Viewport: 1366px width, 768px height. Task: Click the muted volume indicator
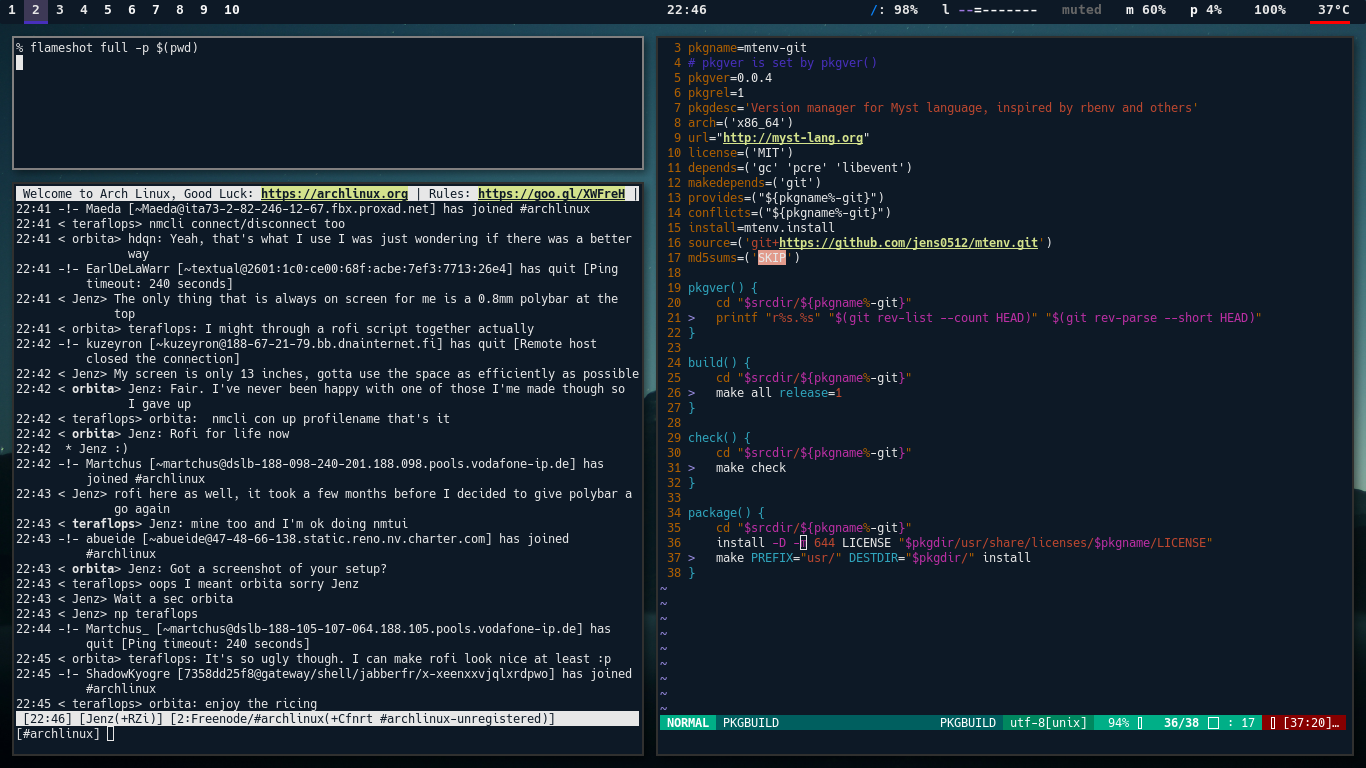(x=1081, y=10)
